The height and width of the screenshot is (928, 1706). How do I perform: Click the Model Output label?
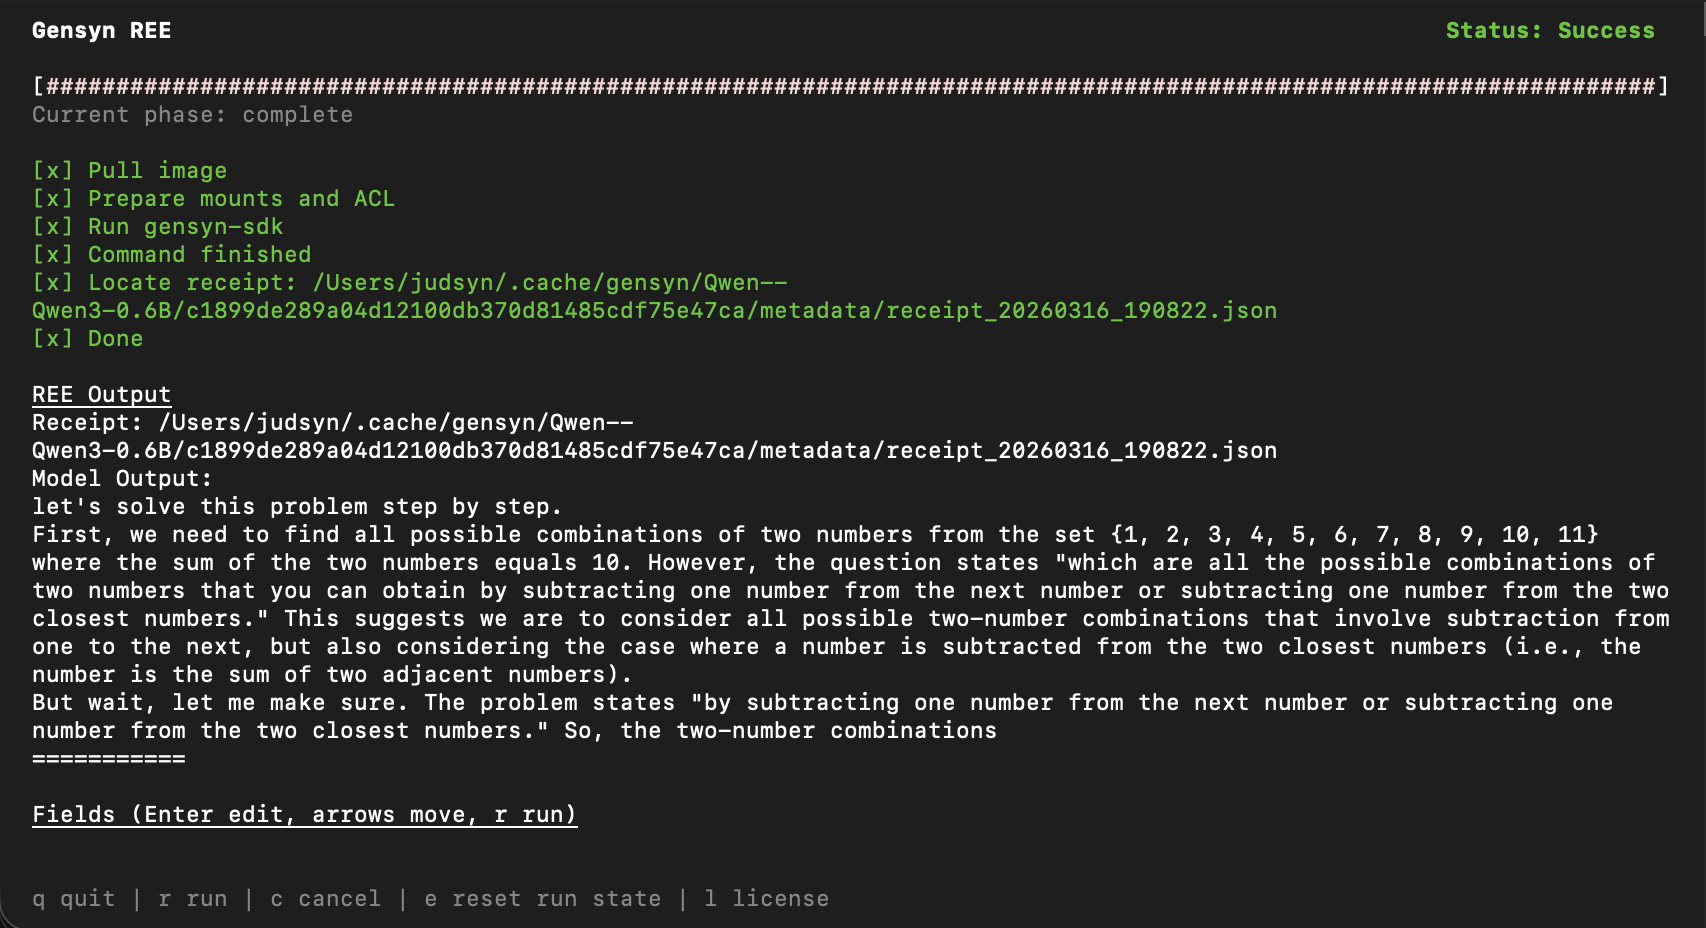122,479
